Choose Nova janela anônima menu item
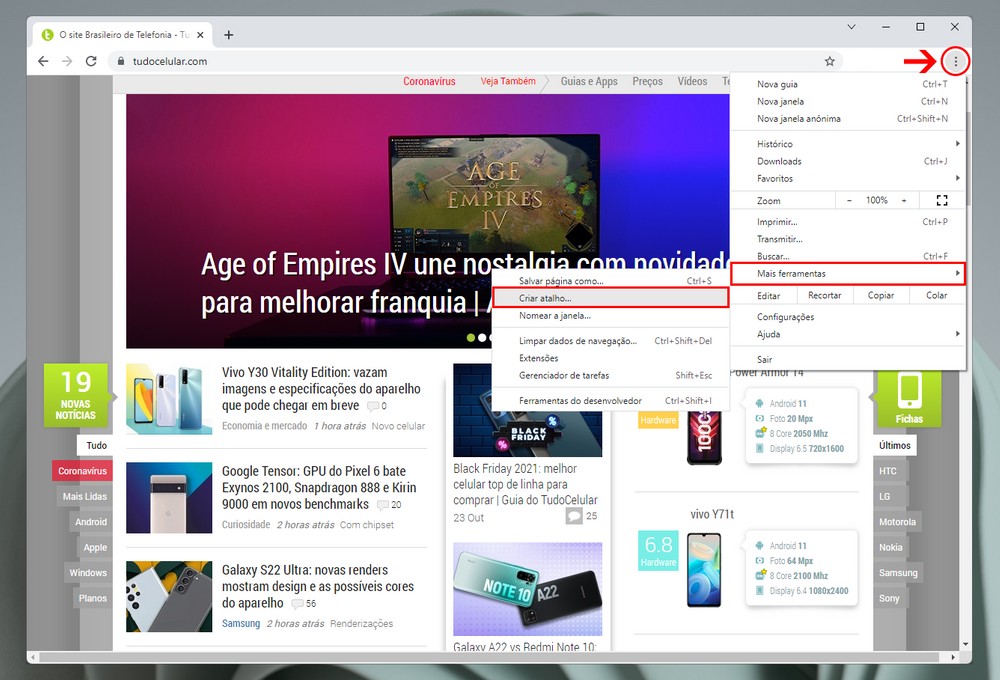The image size is (1000, 680). (798, 118)
